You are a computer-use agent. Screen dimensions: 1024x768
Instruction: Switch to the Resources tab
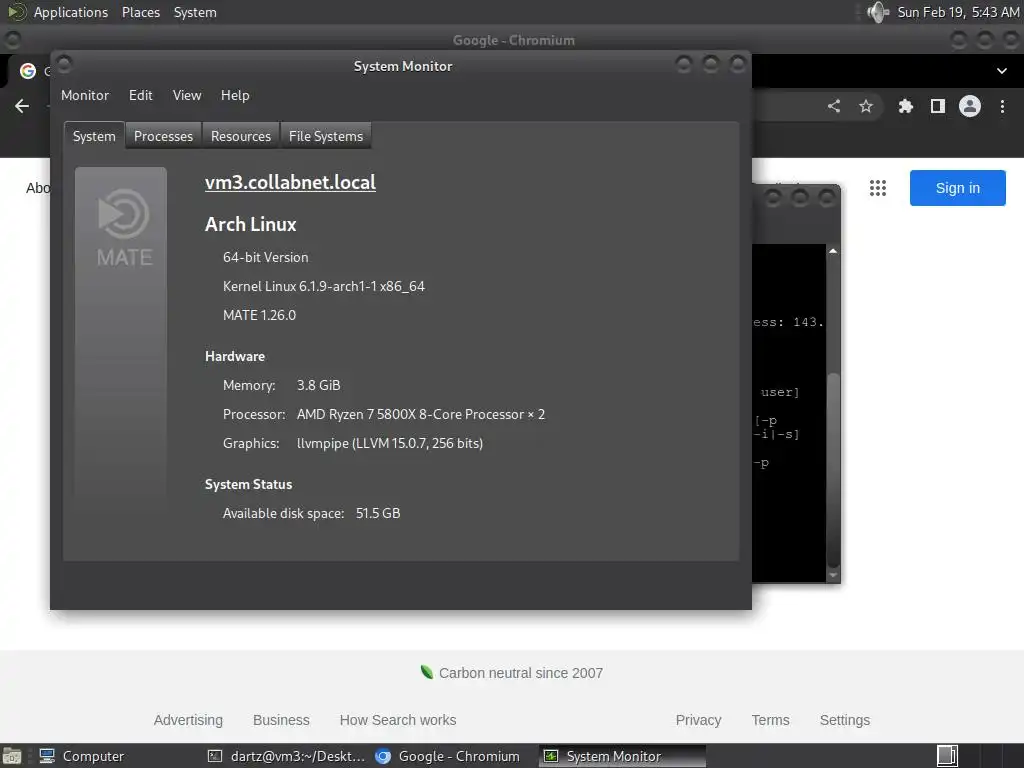click(x=241, y=136)
